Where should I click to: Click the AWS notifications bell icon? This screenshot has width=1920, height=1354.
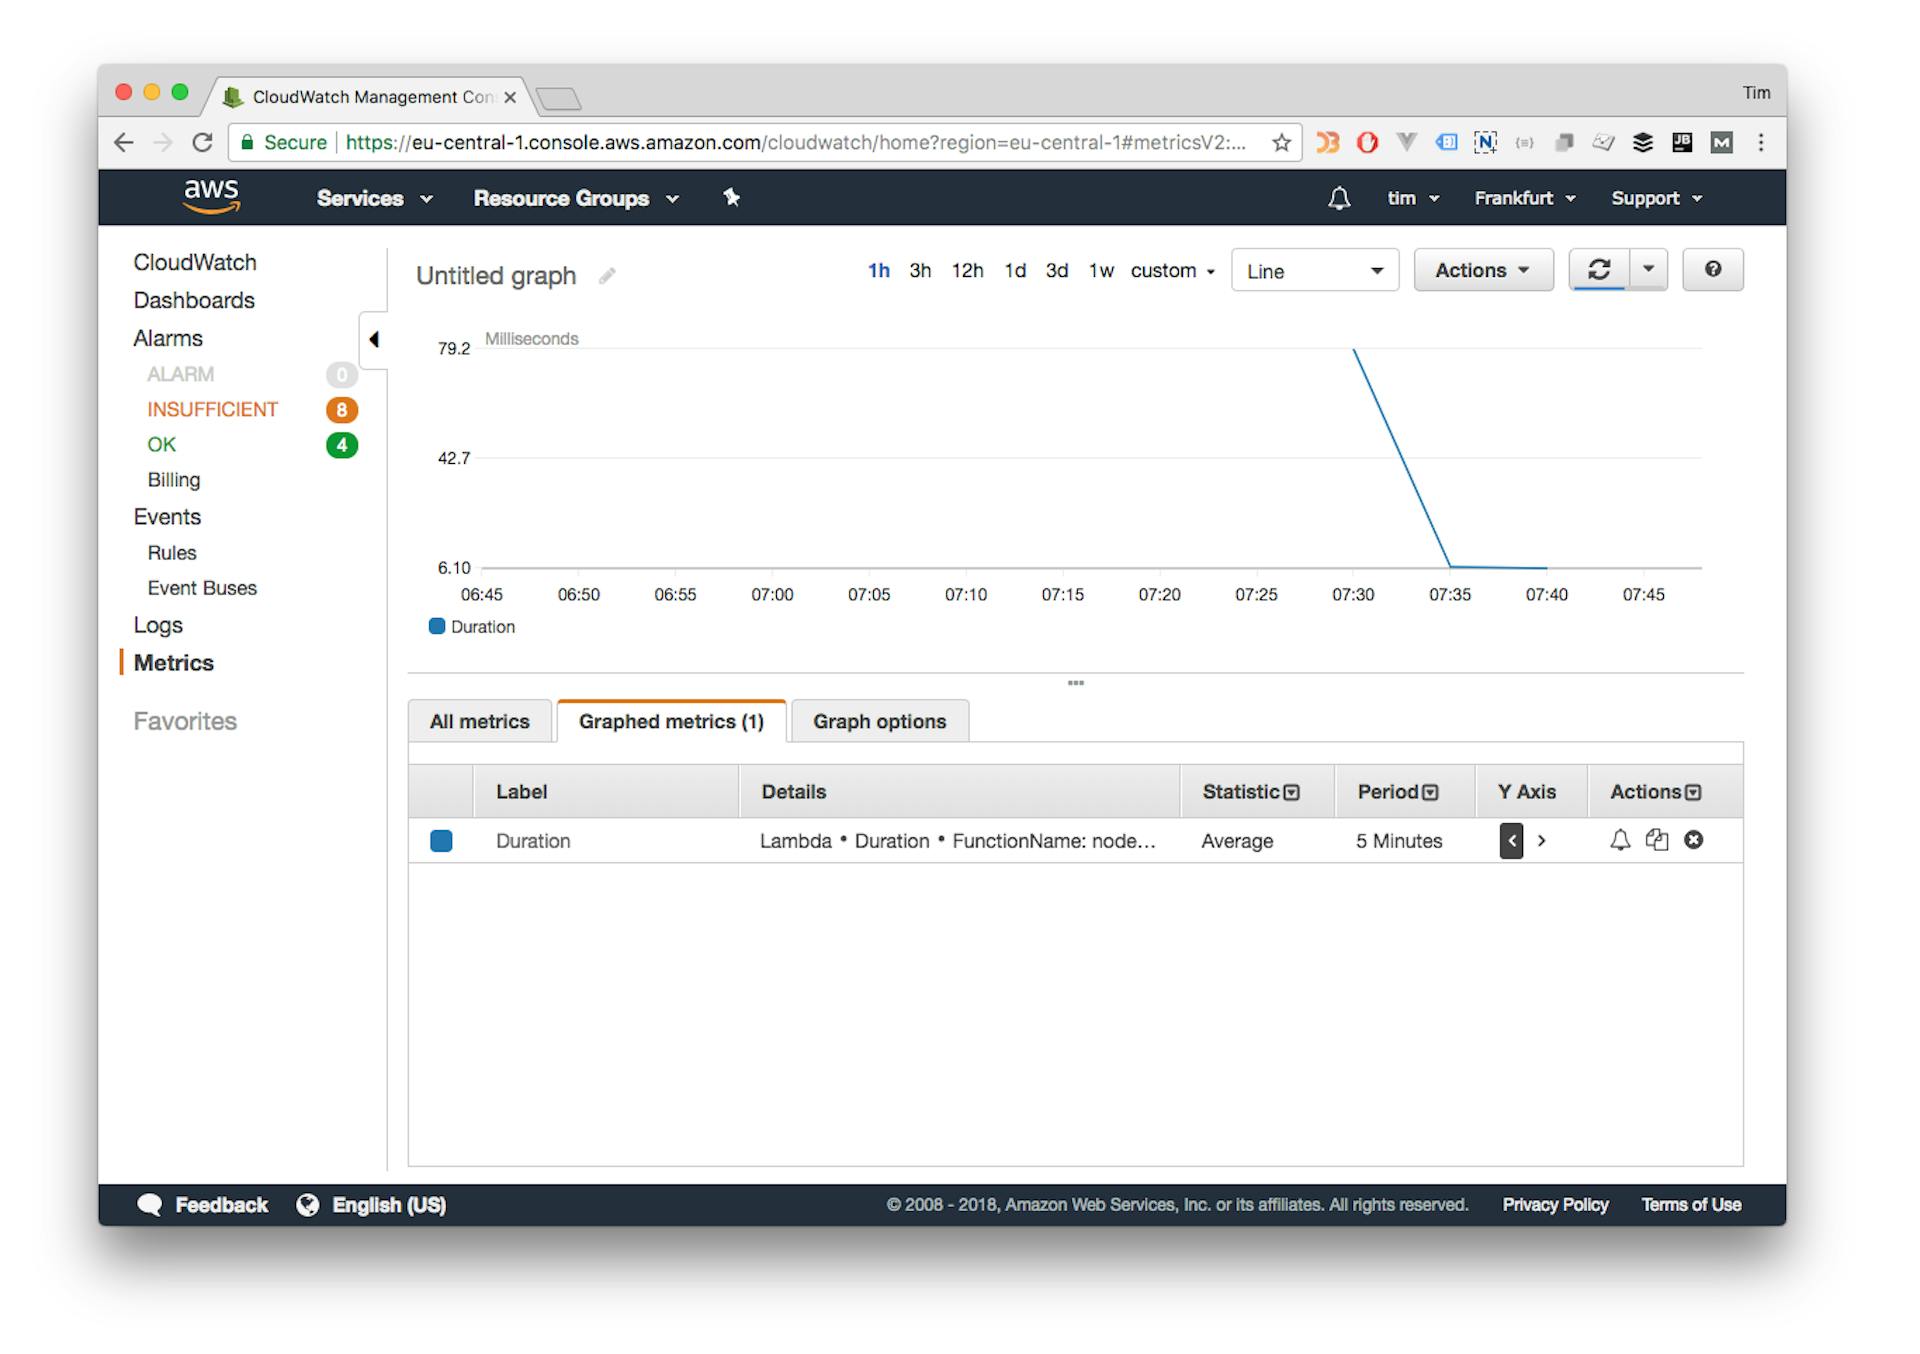point(1339,198)
